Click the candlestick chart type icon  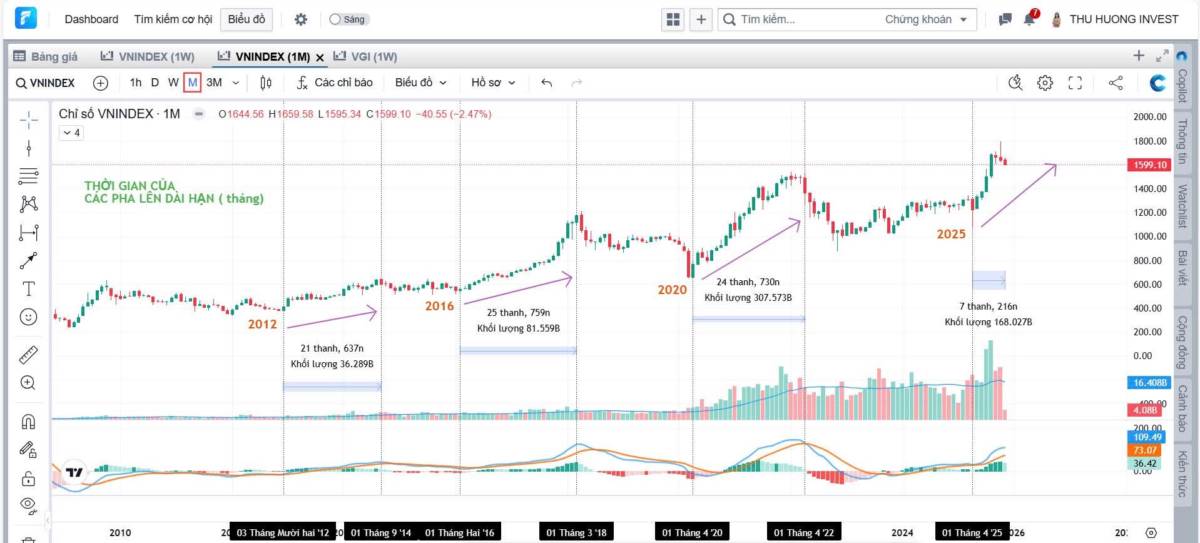266,83
